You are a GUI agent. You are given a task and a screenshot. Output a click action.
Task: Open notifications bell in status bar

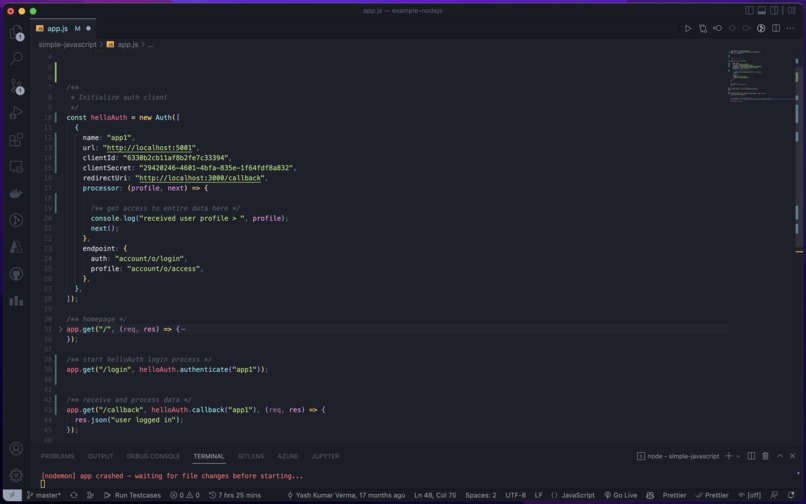coord(791,495)
